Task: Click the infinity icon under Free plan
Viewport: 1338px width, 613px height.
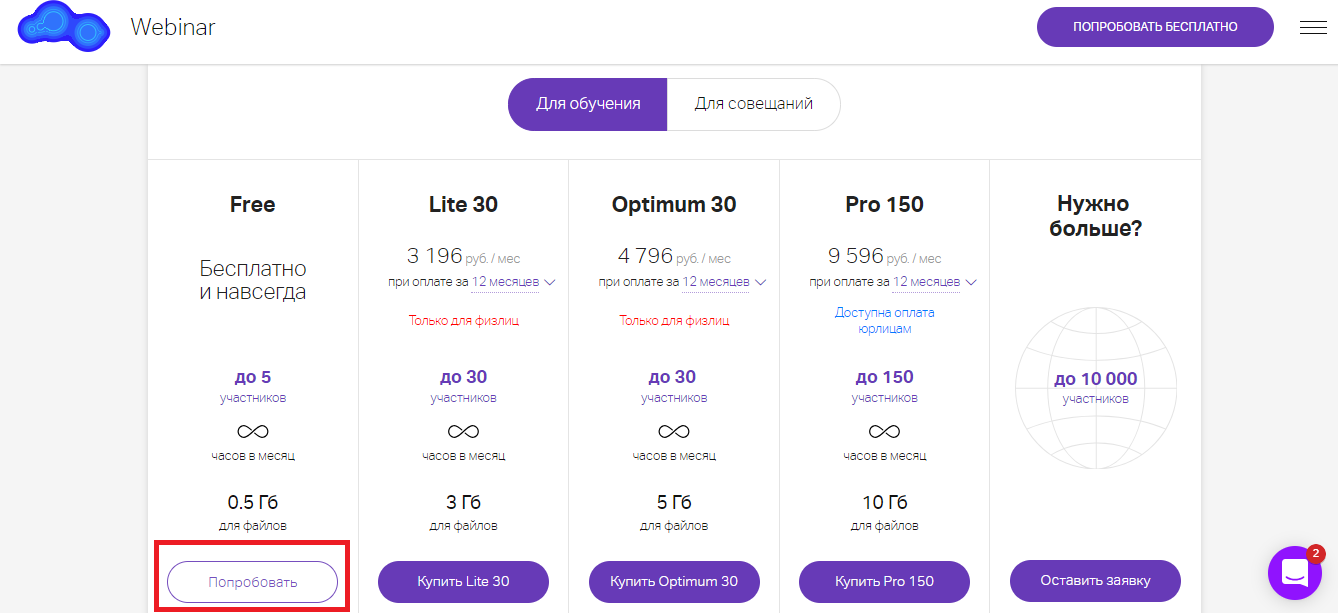Action: pyautogui.click(x=253, y=432)
